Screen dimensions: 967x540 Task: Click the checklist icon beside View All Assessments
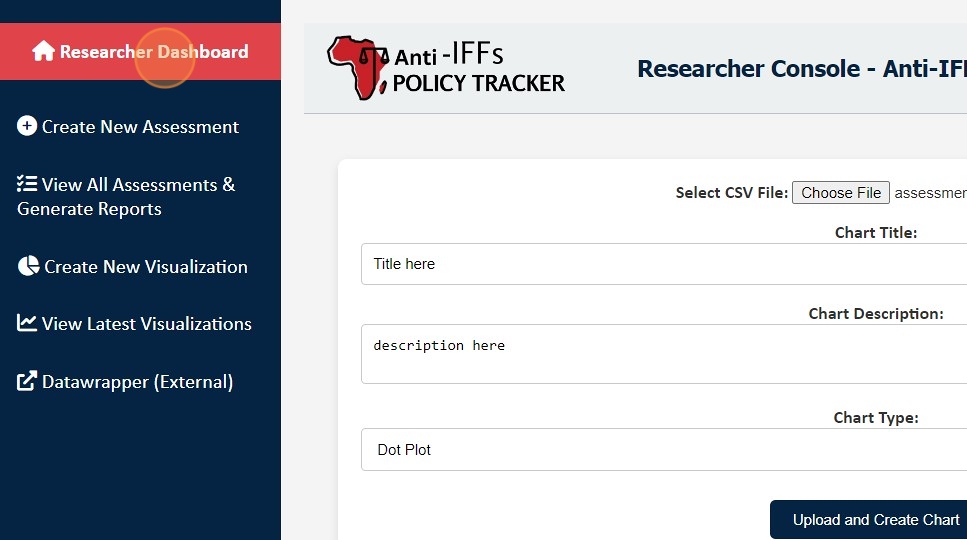(27, 185)
